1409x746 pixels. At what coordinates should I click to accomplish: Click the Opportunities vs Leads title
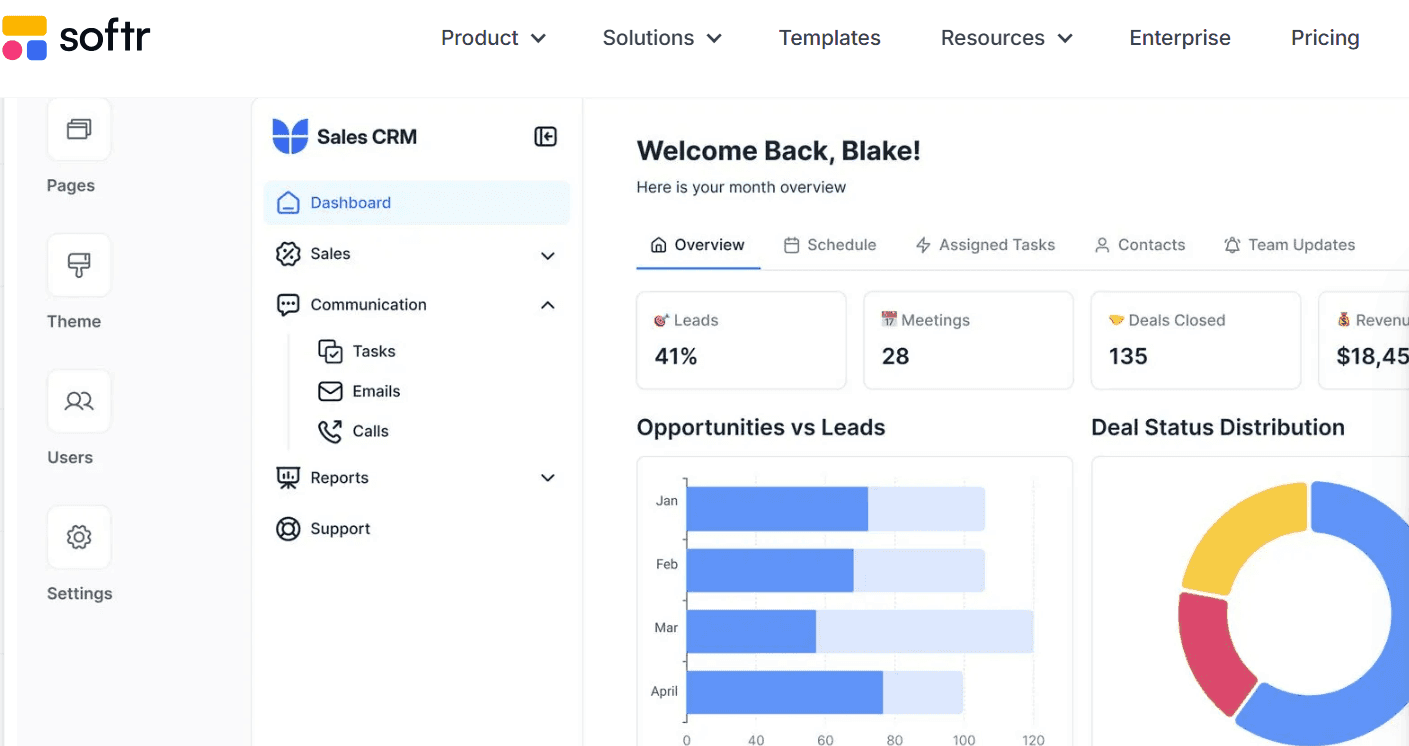pos(761,428)
